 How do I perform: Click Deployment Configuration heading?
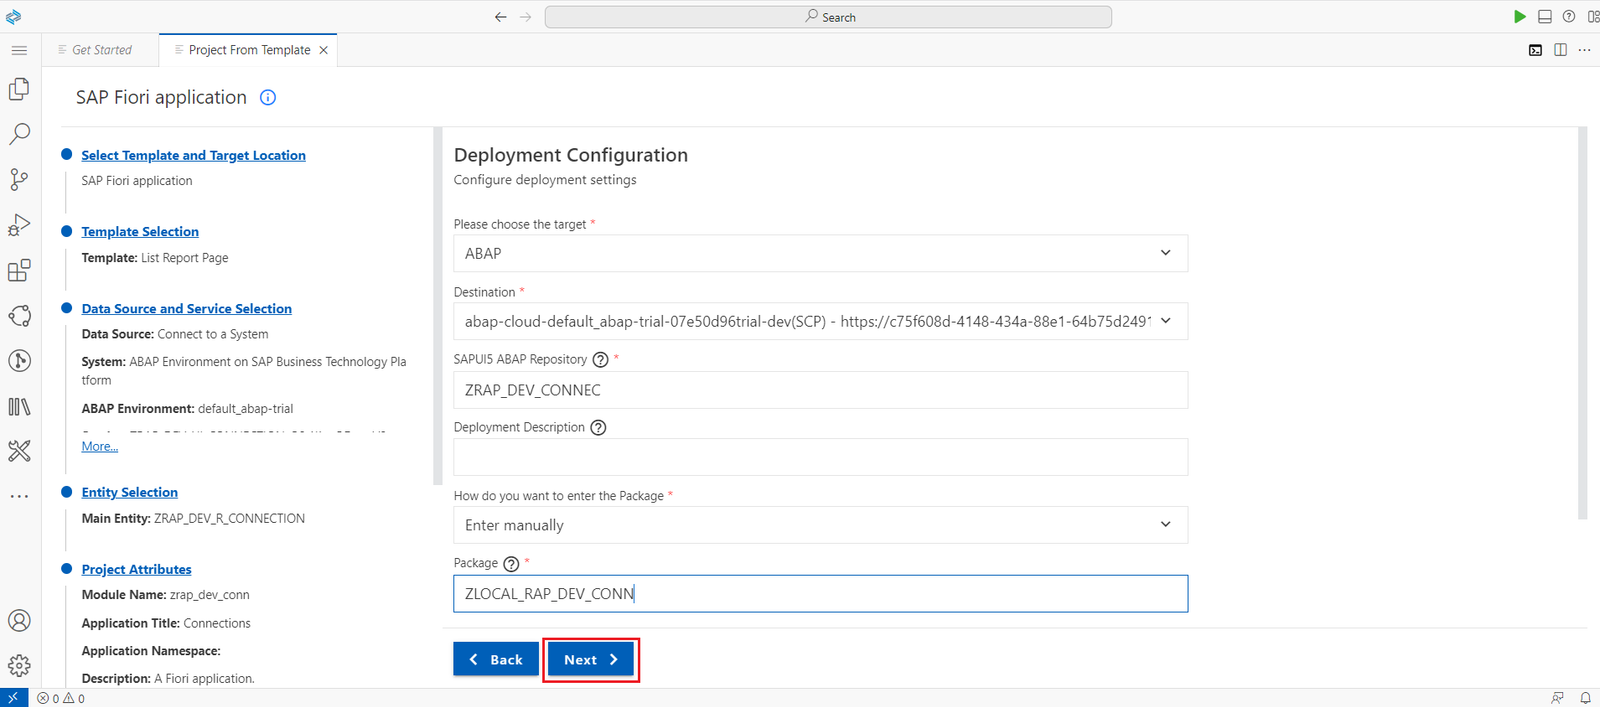(x=571, y=155)
